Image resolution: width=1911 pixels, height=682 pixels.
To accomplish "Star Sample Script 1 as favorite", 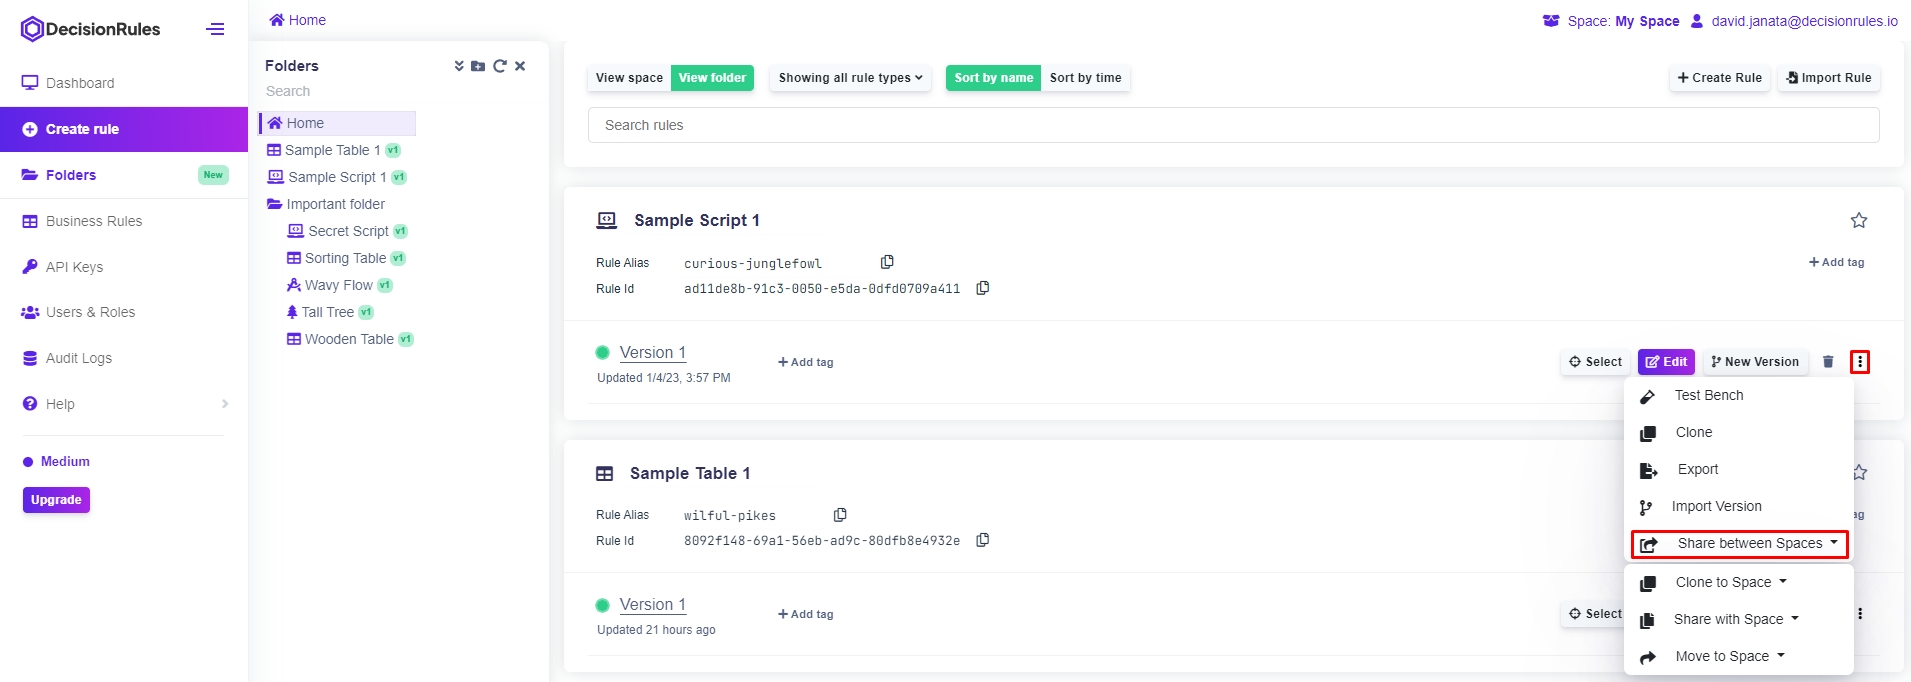I will [x=1859, y=220].
